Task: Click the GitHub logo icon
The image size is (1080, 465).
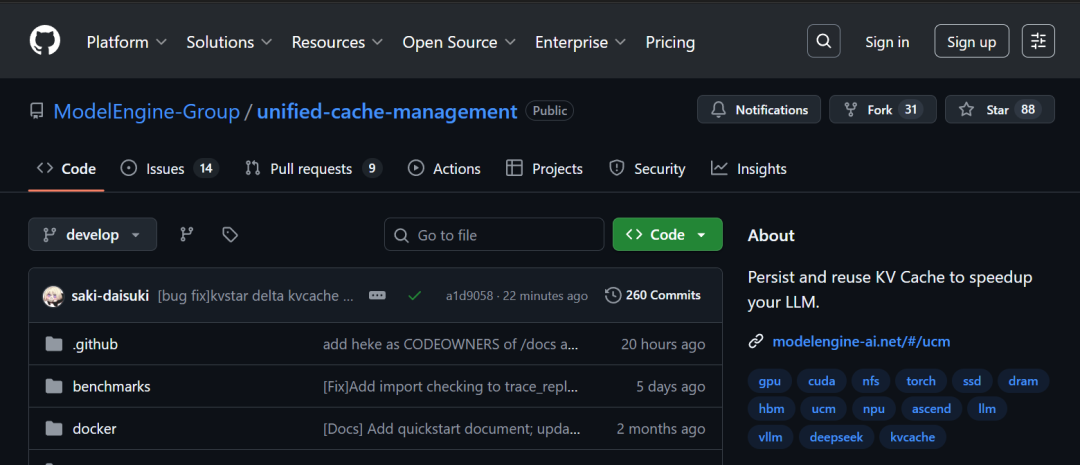Action: tap(45, 41)
